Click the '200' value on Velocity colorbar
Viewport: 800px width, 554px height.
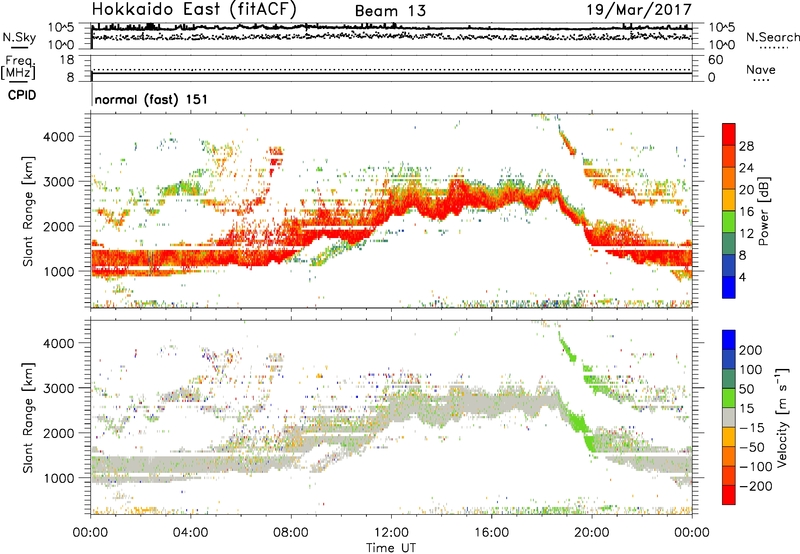click(x=751, y=350)
